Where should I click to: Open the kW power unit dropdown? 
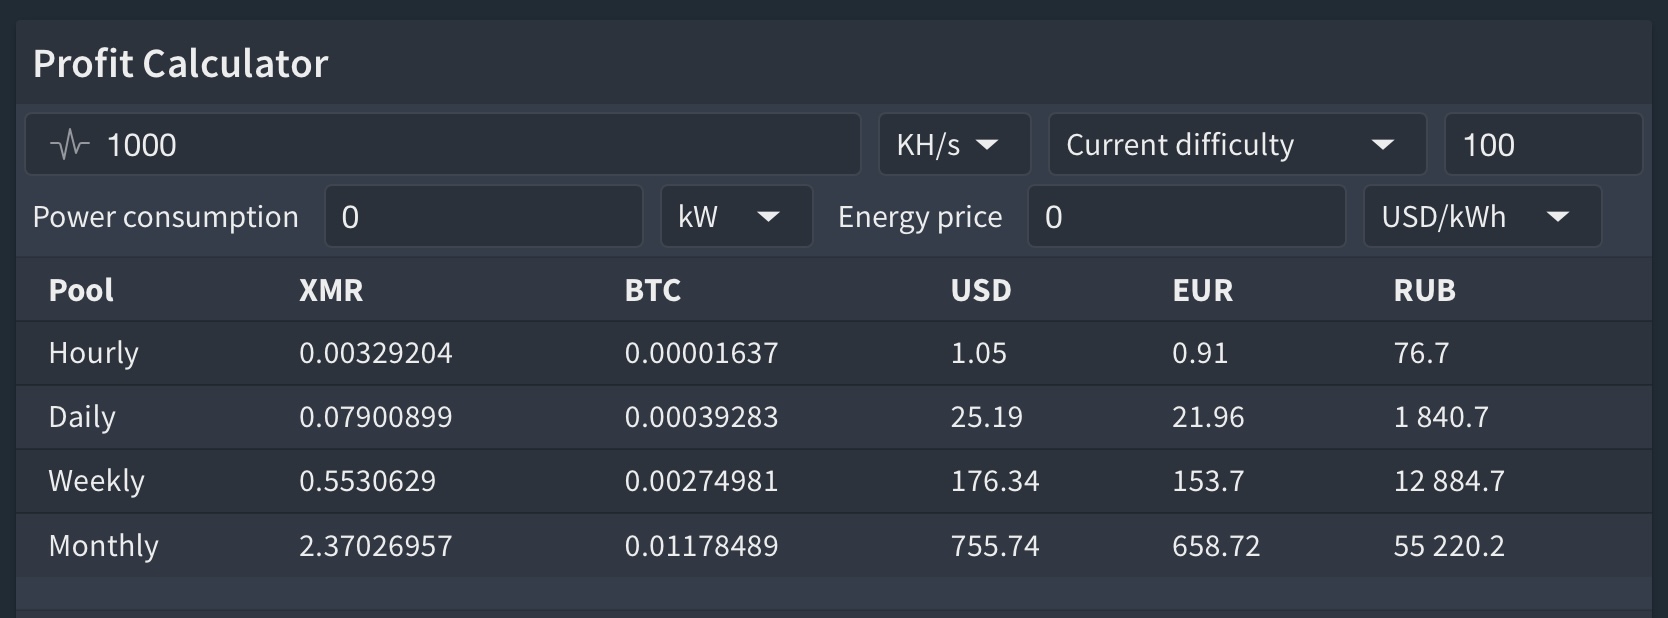(737, 216)
